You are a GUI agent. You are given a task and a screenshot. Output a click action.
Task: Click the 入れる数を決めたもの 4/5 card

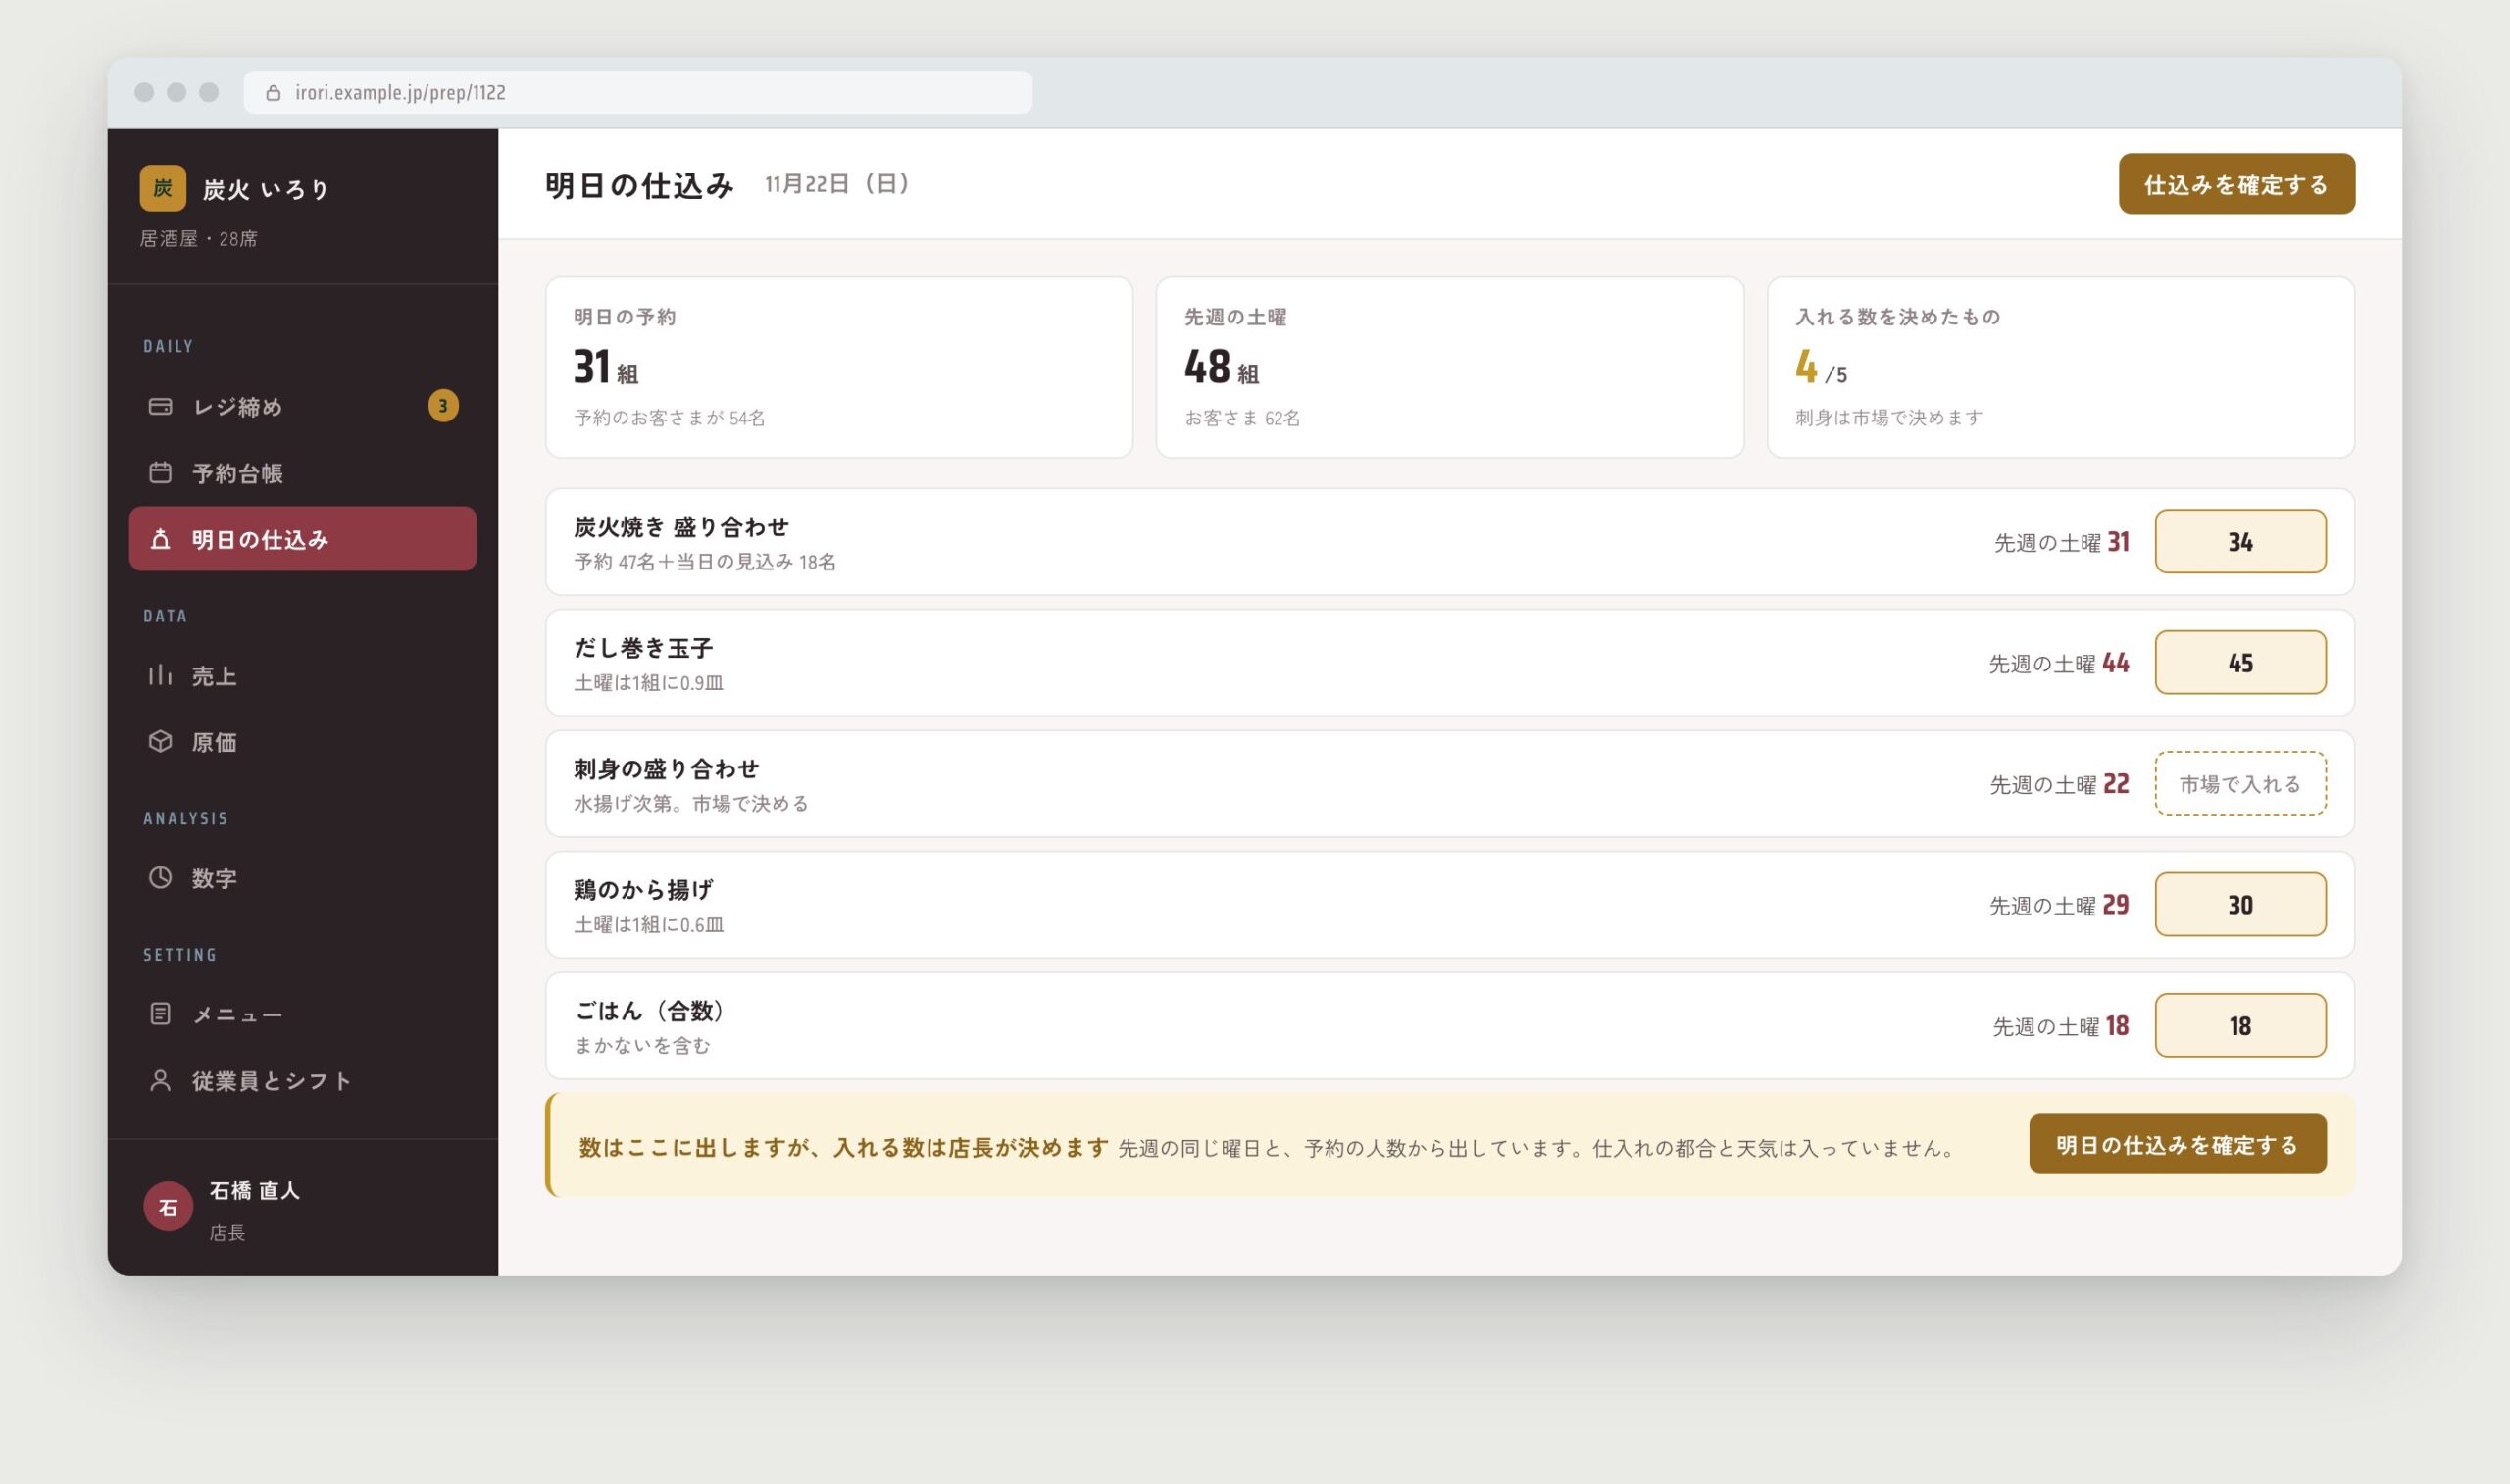2061,367
